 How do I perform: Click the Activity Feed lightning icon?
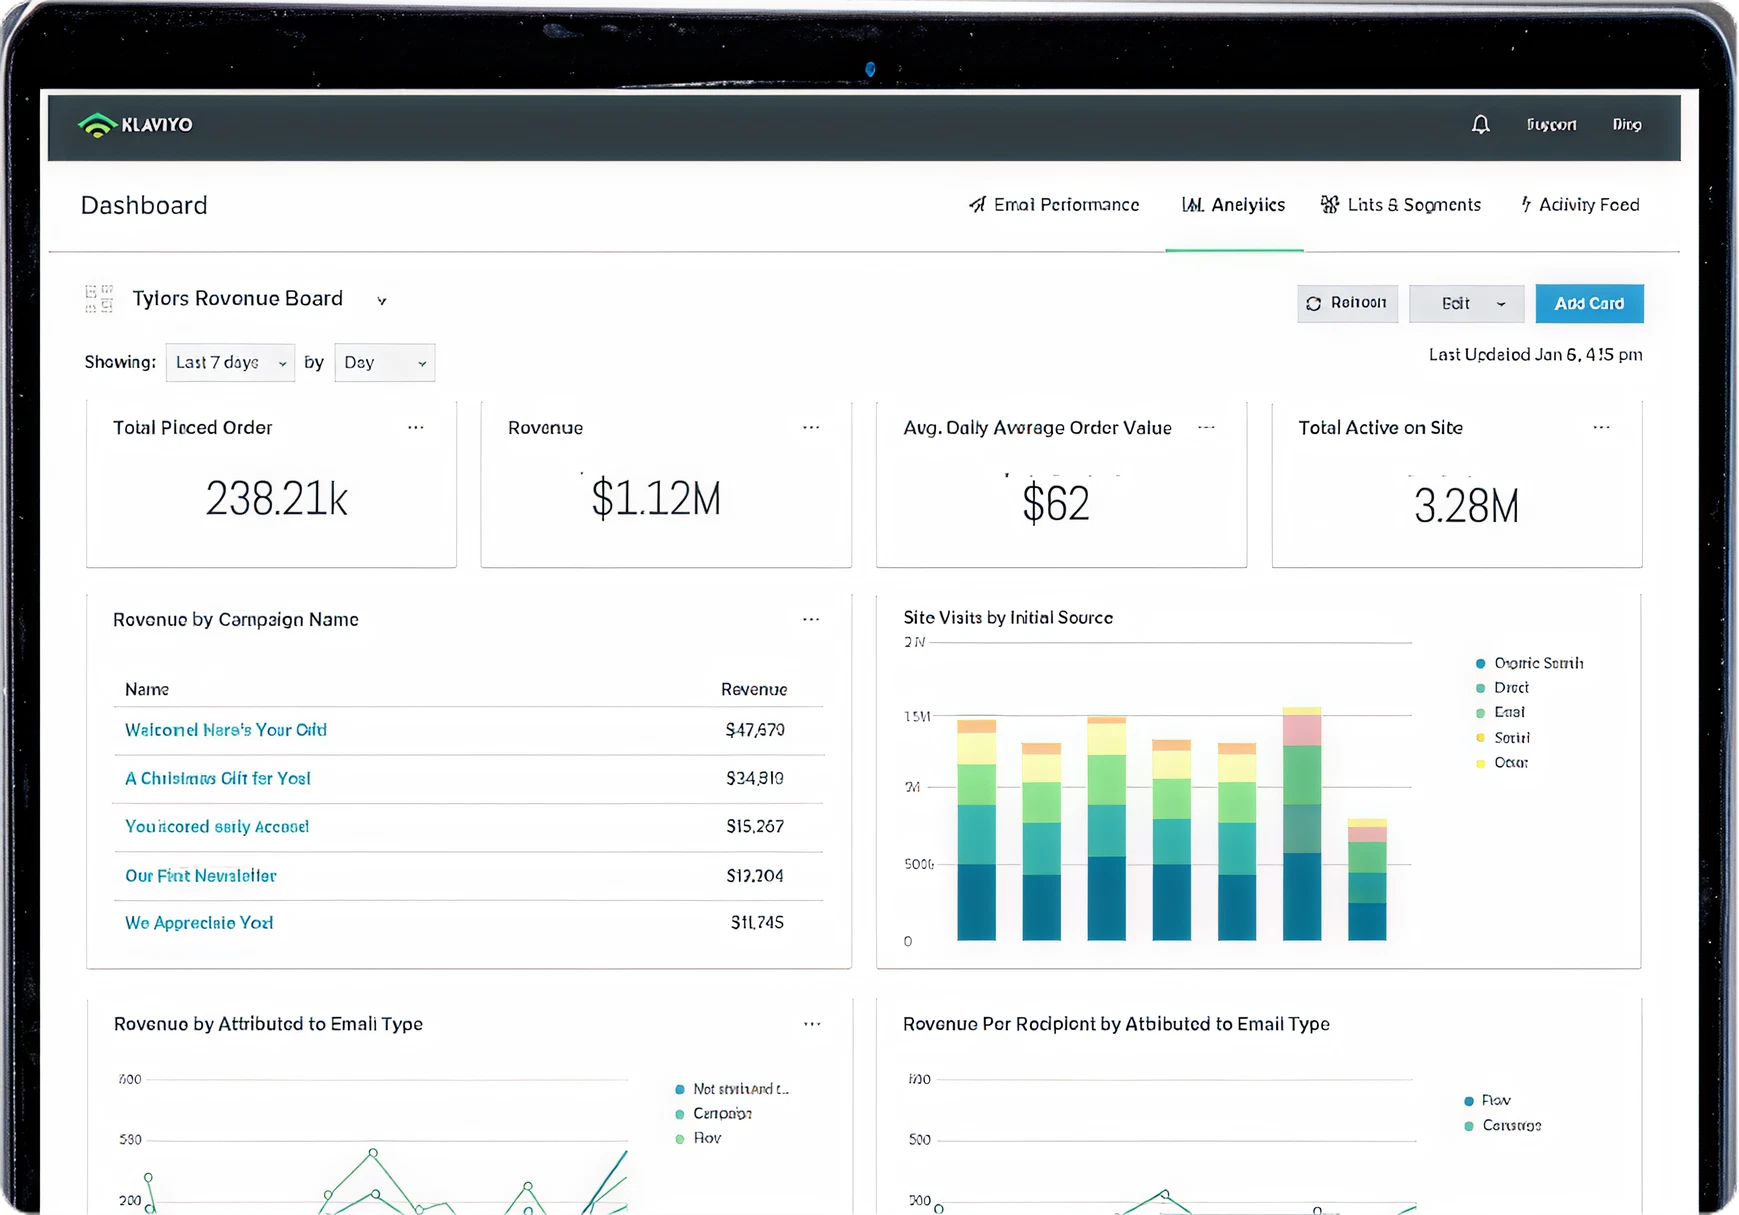point(1525,204)
